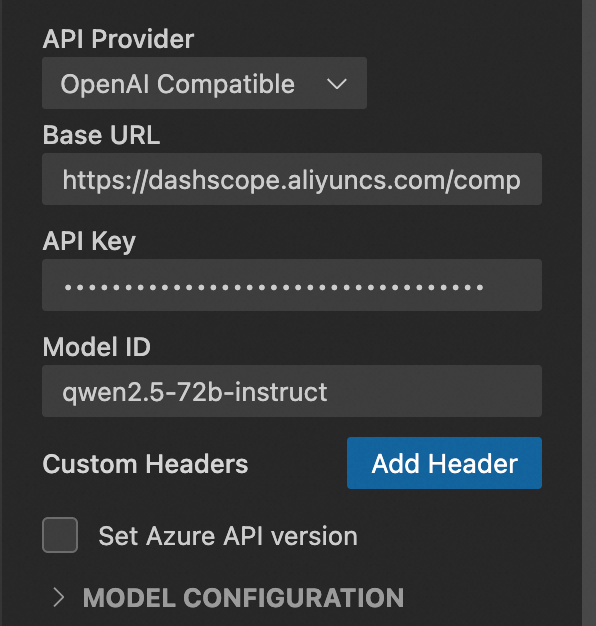The height and width of the screenshot is (626, 596).
Task: Click the 'OpenAI Compatible' text in selector
Action: (178, 84)
